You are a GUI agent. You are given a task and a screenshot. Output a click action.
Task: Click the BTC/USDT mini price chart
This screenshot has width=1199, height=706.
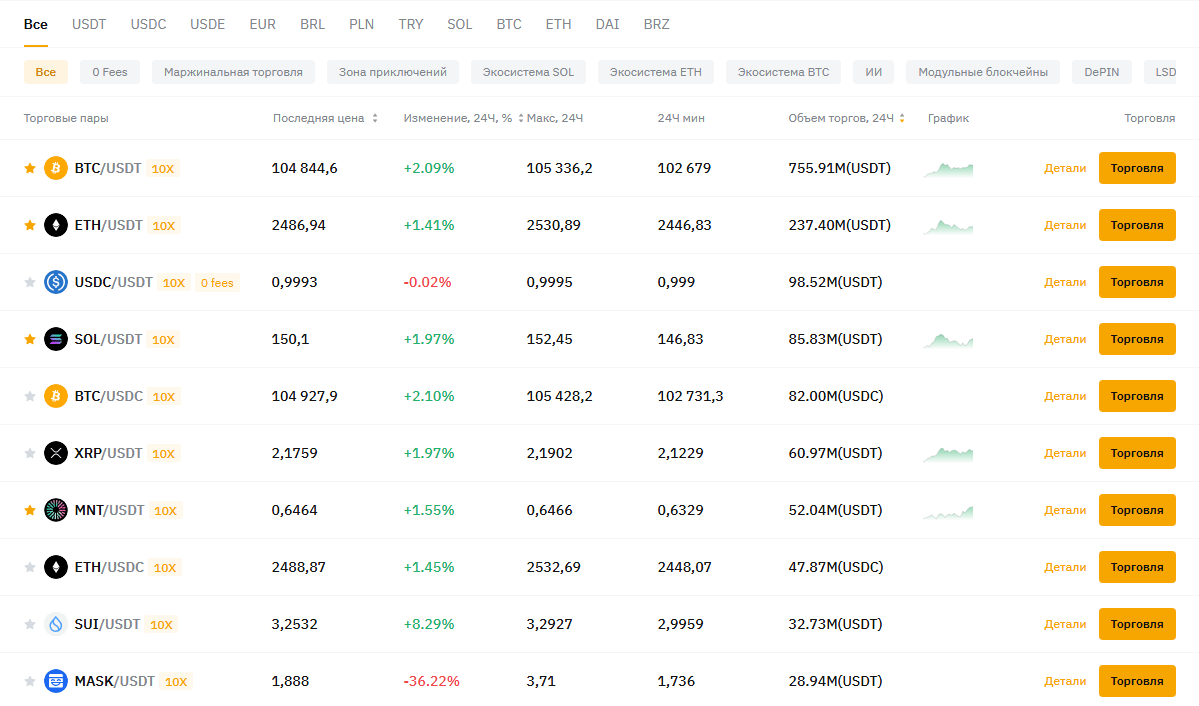click(x=948, y=169)
